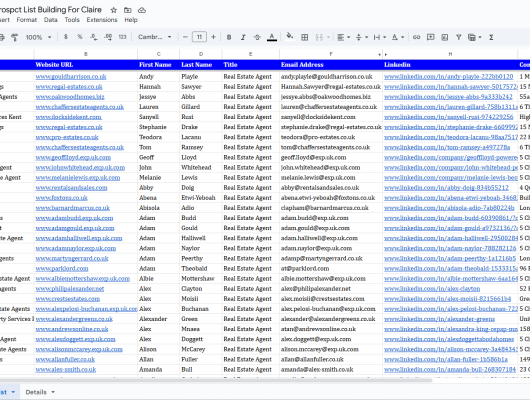The width and height of the screenshot is (530, 400).
Task: Open horizontal align dropdown
Action: click(x=343, y=37)
